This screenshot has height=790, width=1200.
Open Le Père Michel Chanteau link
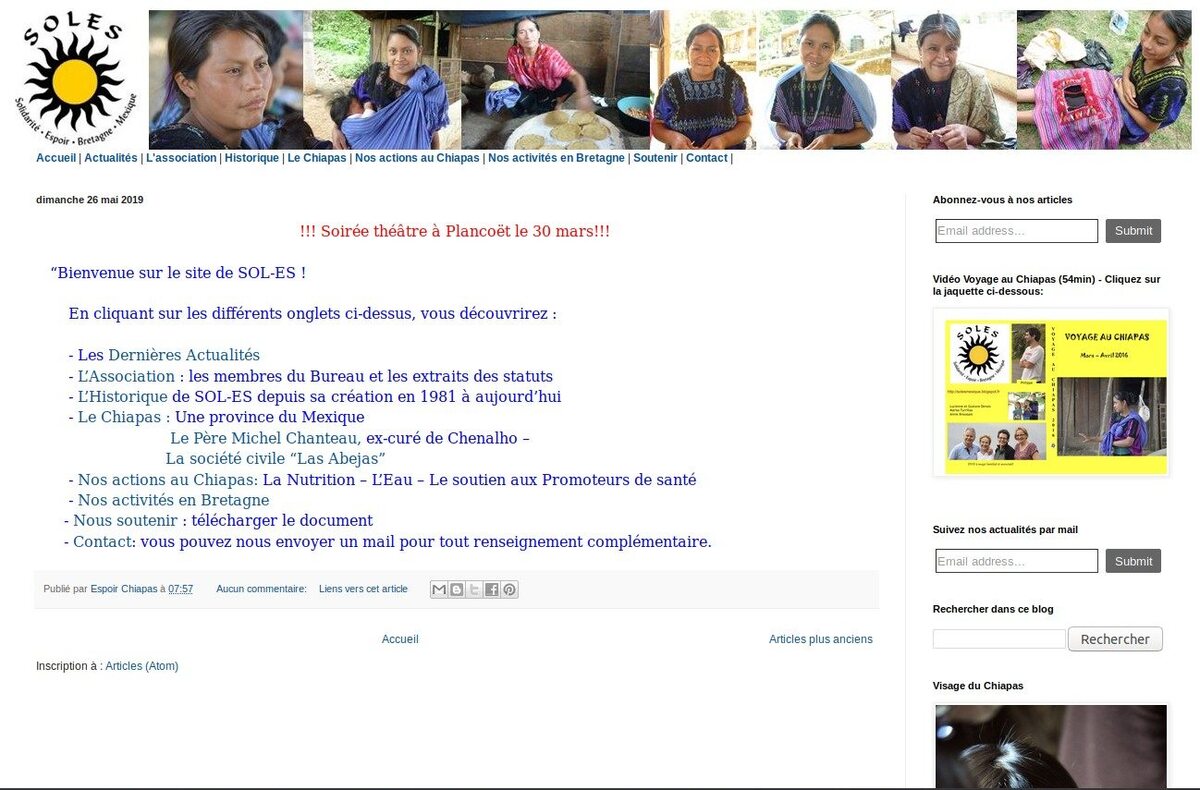(x=266, y=438)
